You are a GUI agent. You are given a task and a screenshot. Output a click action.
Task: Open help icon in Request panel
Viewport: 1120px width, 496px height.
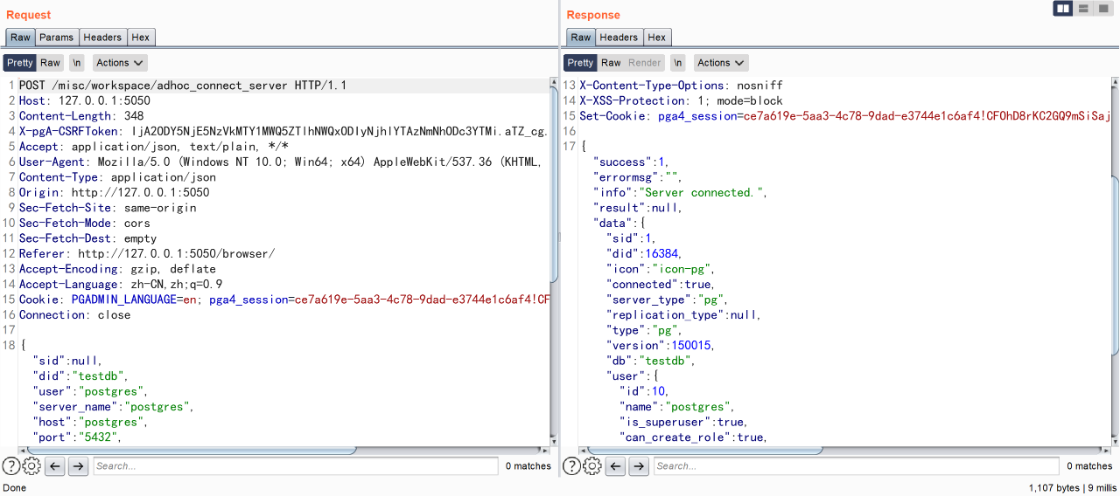coord(11,466)
